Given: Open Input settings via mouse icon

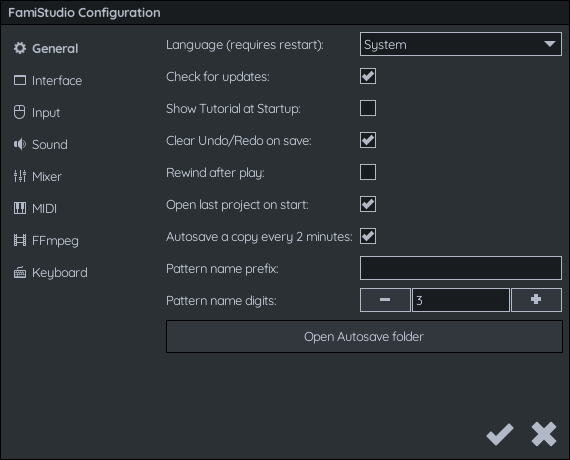Looking at the screenshot, I should (20, 112).
